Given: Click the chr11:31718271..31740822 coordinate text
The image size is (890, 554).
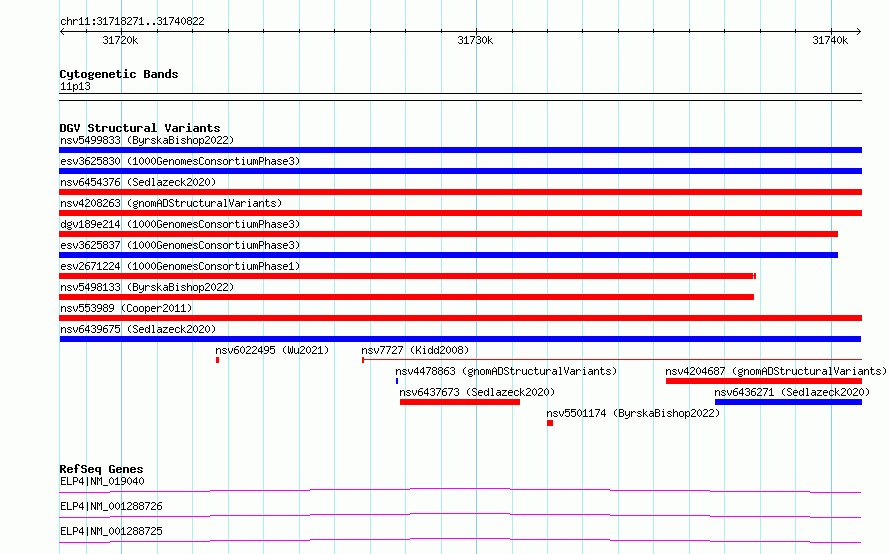Looking at the screenshot, I should 132,21.
